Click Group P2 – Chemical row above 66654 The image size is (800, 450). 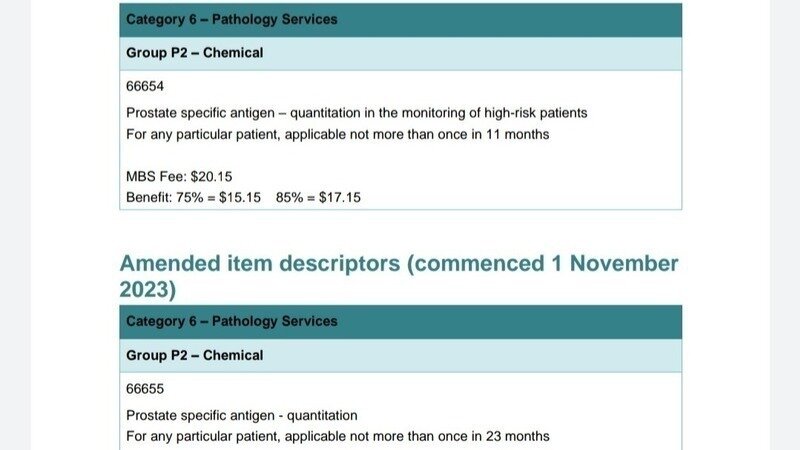(195, 53)
